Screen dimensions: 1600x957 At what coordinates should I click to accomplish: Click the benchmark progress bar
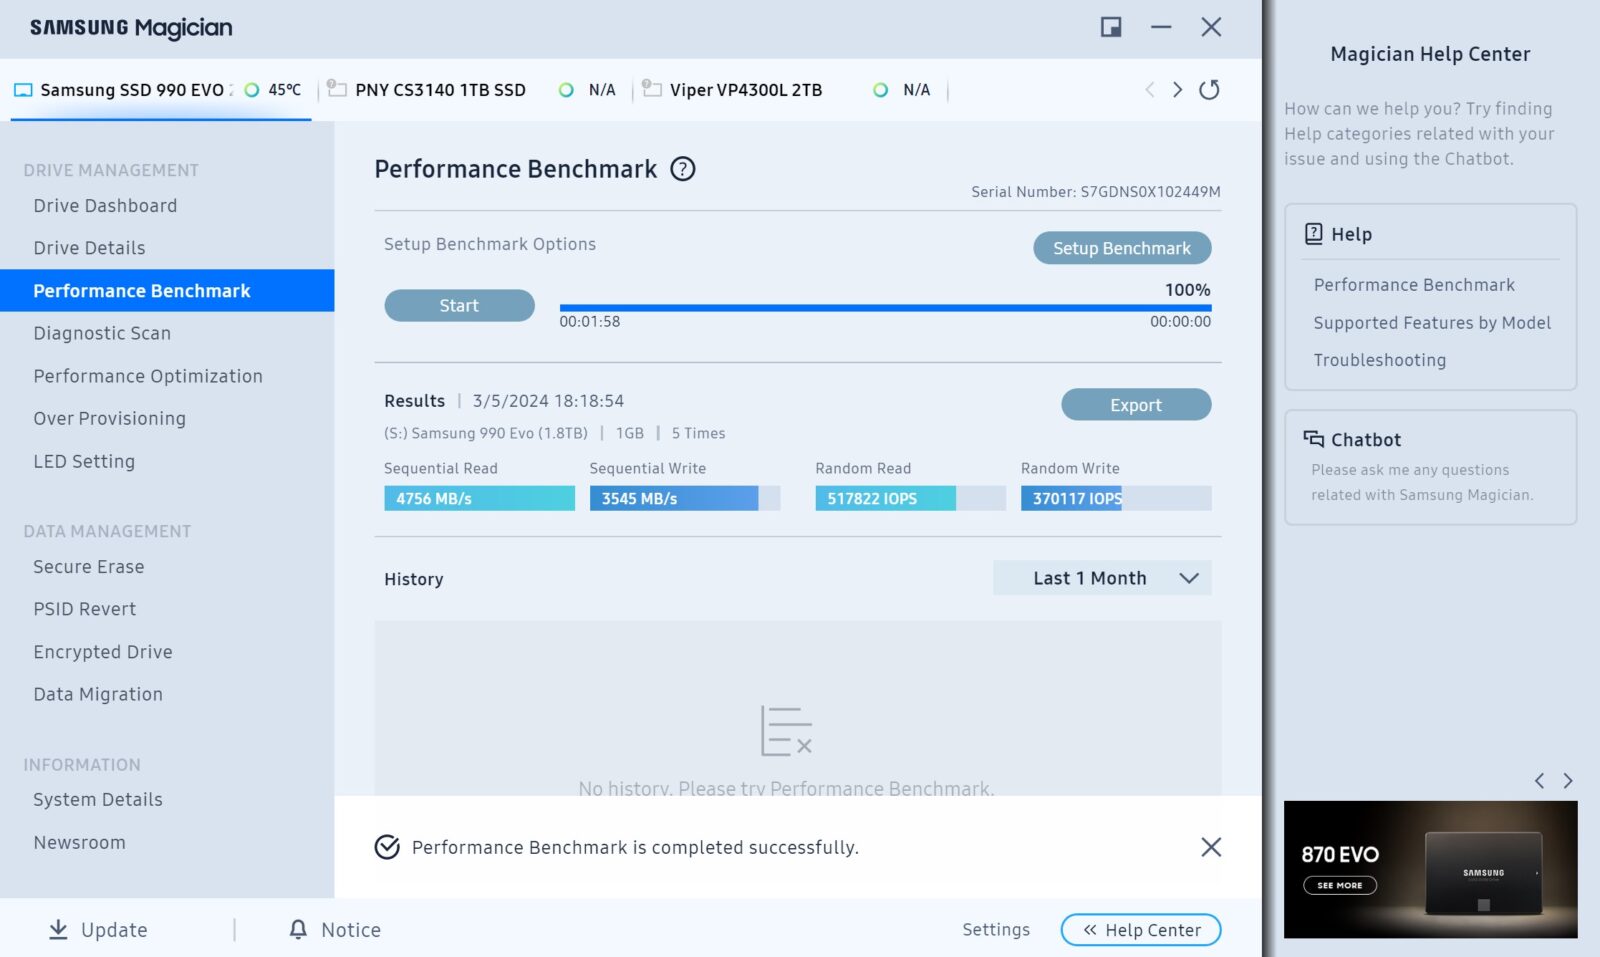[x=885, y=308]
